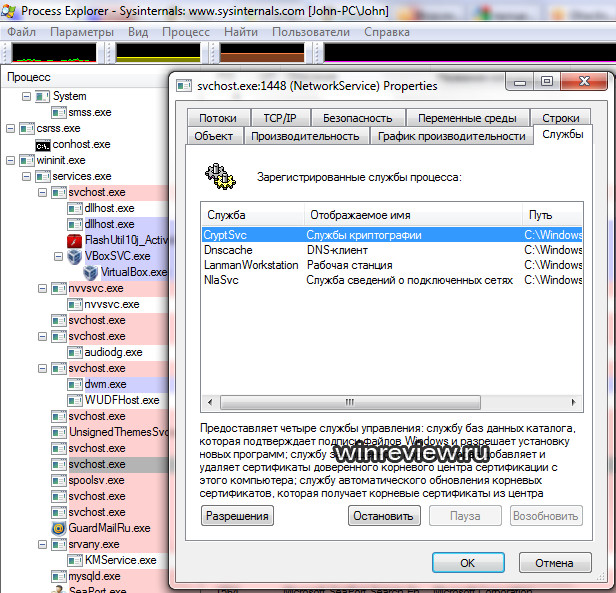The image size is (616, 593).
Task: Click the FlashUtil10j red Flash icon
Action: click(74, 240)
